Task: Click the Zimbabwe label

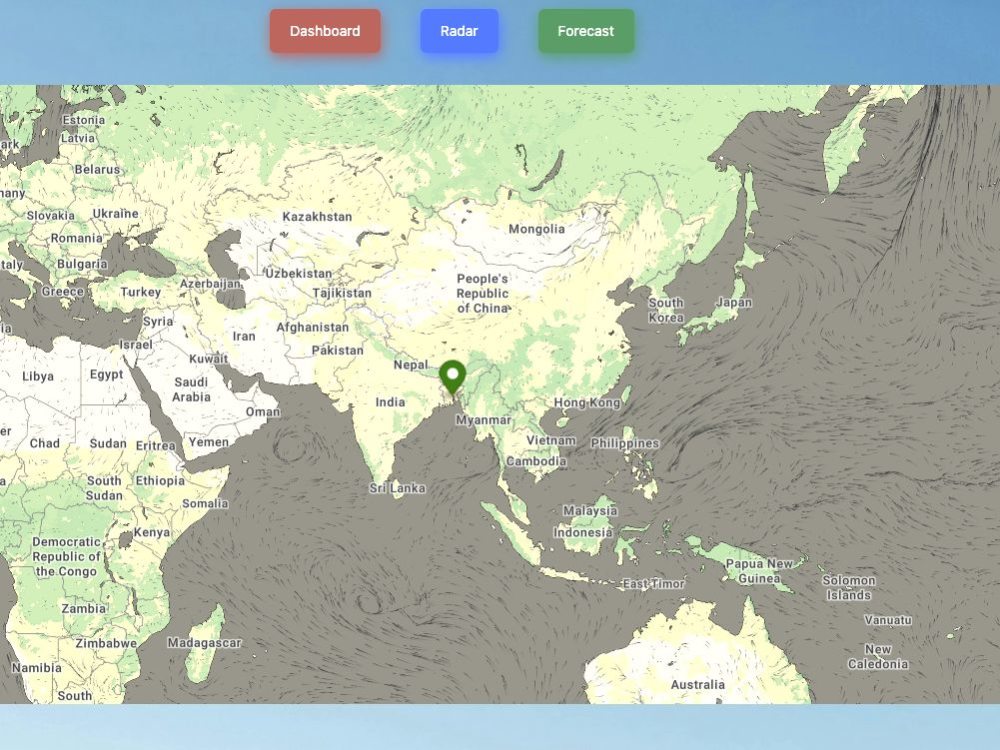Action: click(106, 643)
